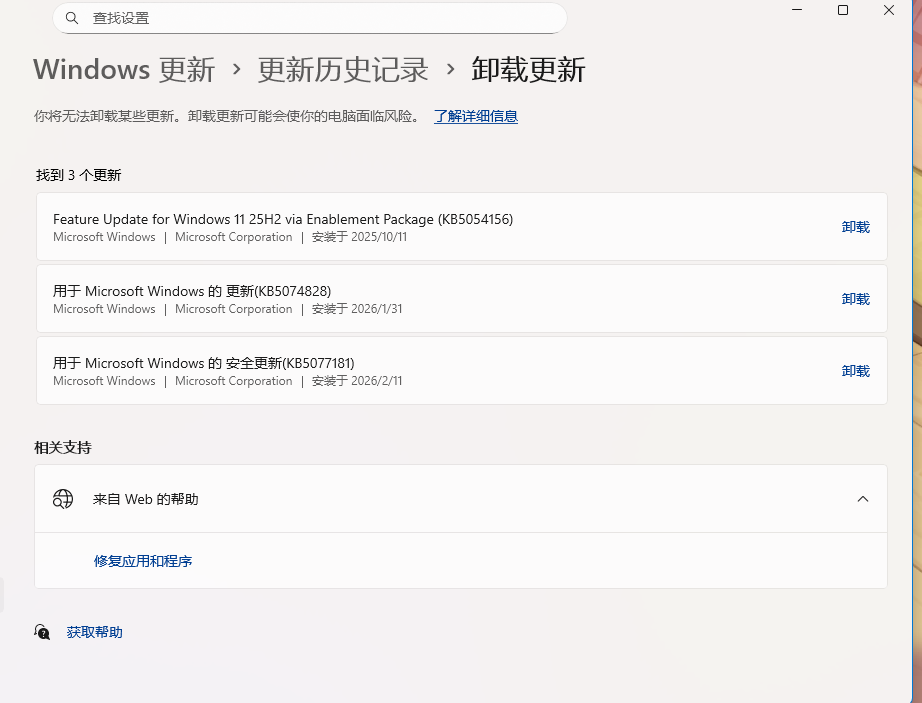
Task: Click the Microsoft Corporation label under KB5054156
Action: pos(233,237)
